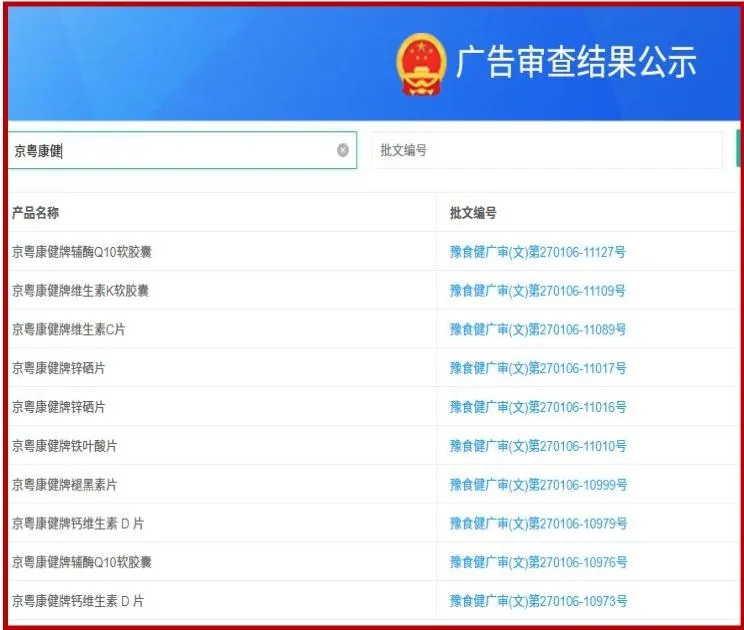Open approval link ending 10979号
The height and width of the screenshot is (630, 744).
539,523
